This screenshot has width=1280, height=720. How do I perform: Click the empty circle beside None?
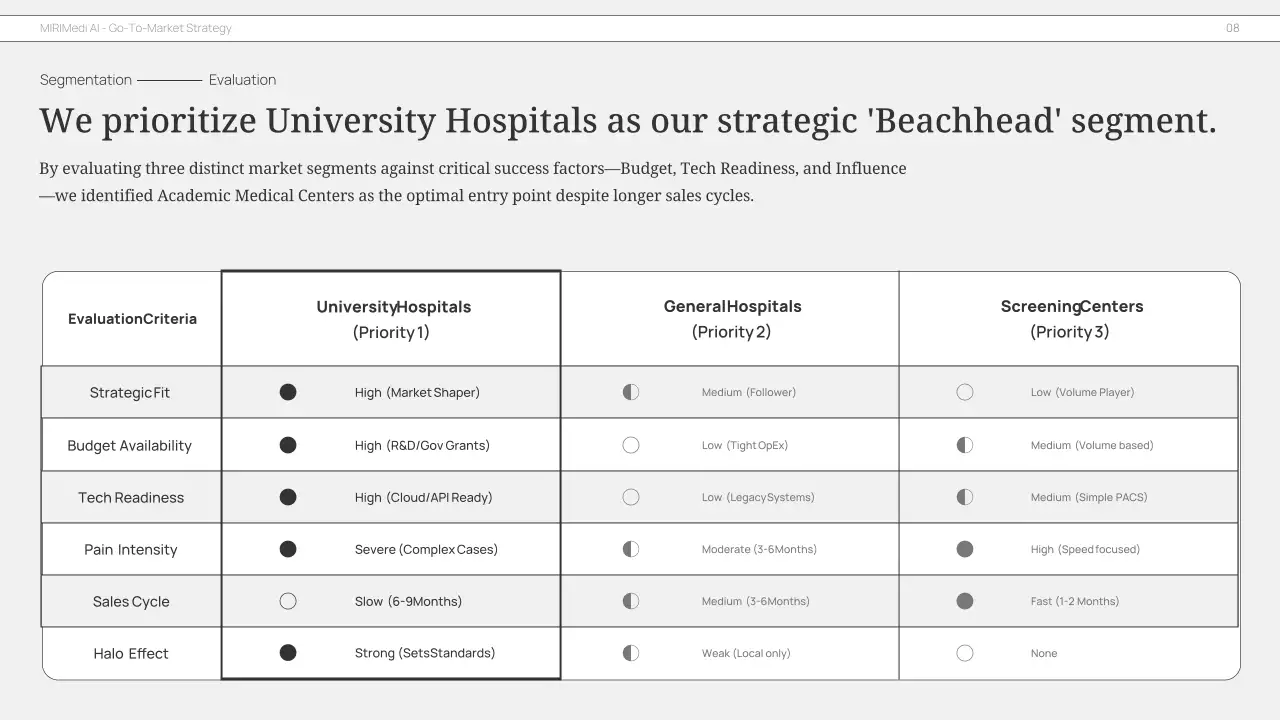click(965, 653)
